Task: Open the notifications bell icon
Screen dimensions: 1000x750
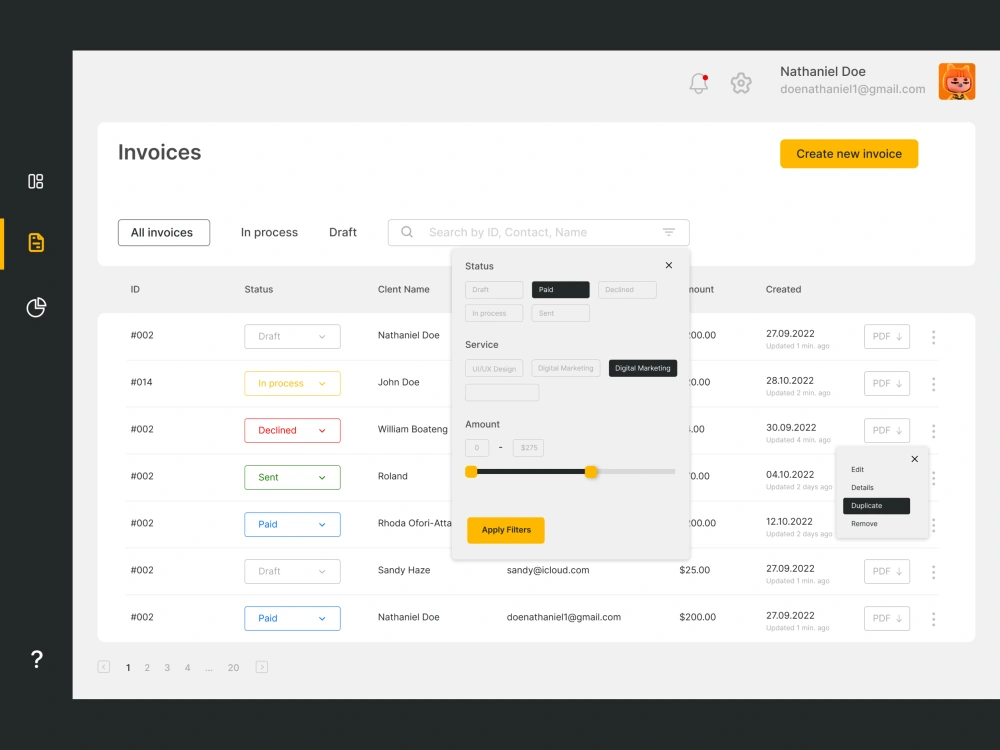Action: [699, 83]
